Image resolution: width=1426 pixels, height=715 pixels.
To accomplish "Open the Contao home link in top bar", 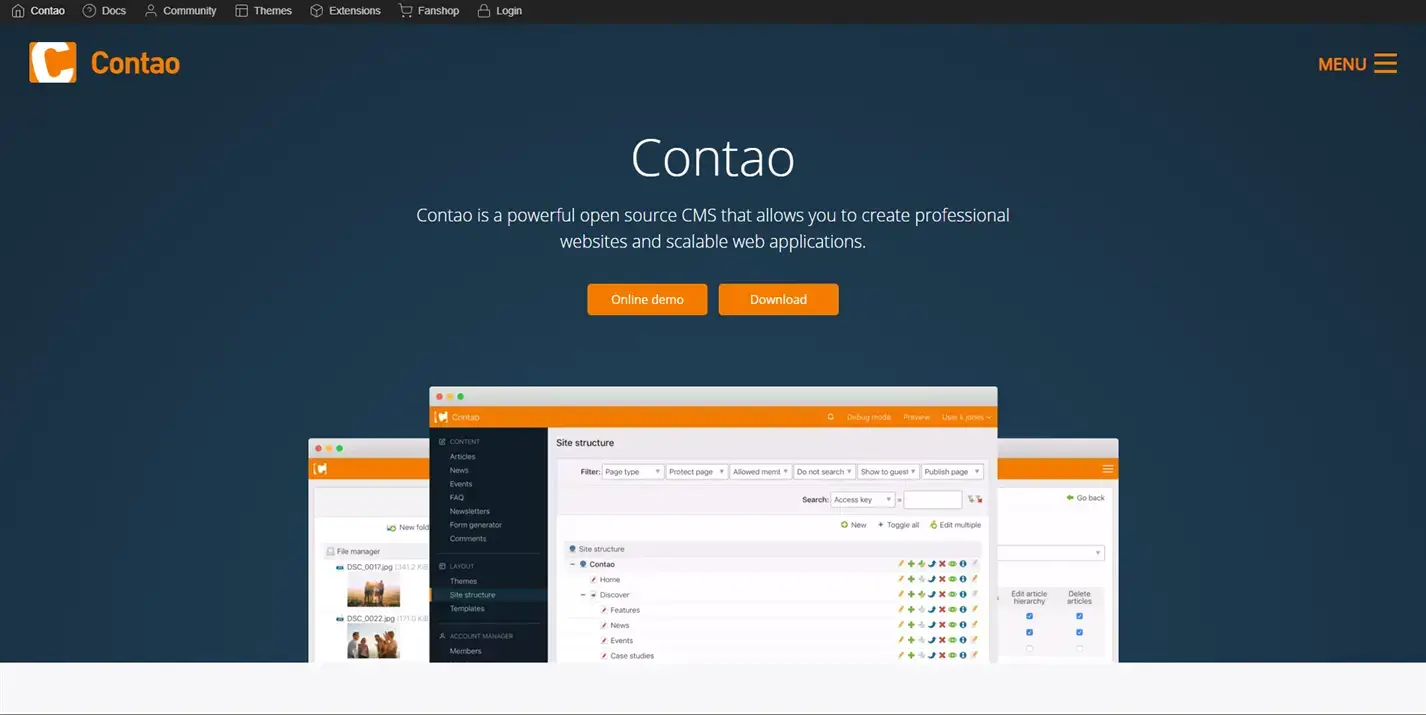I will click(x=38, y=11).
